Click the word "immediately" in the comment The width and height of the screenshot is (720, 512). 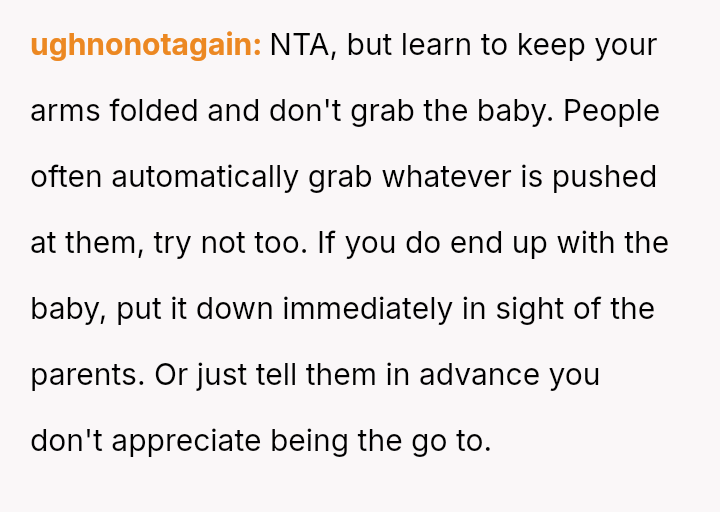point(367,310)
